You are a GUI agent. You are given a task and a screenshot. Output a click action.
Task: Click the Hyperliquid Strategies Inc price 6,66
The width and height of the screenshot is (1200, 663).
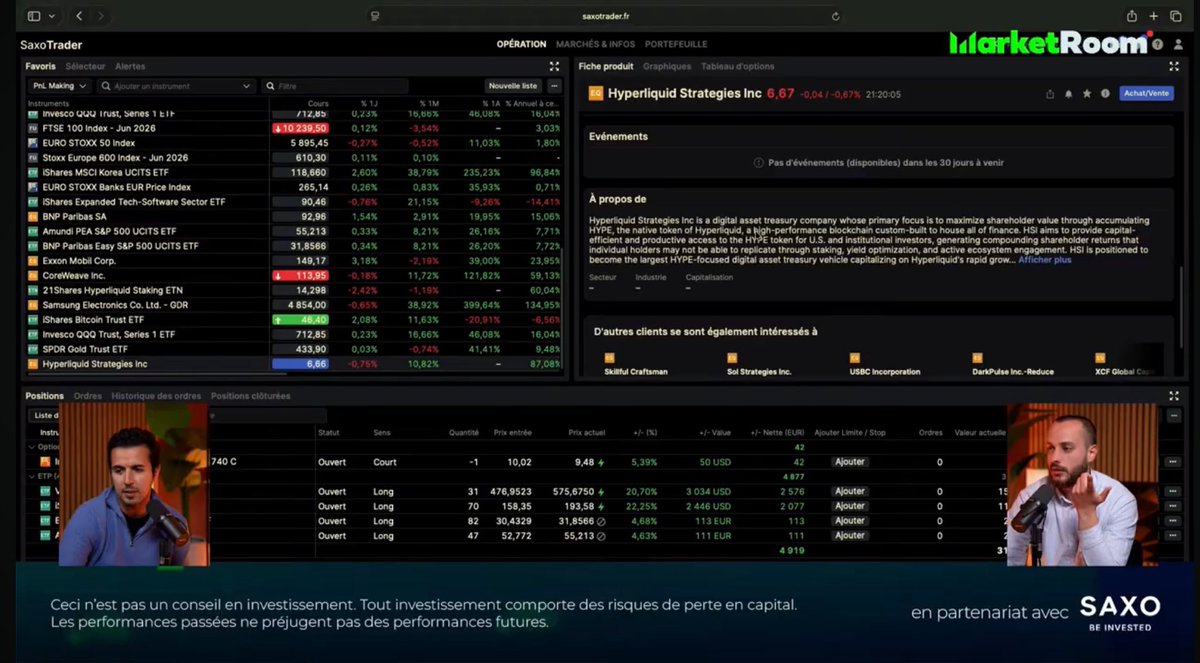(300, 364)
